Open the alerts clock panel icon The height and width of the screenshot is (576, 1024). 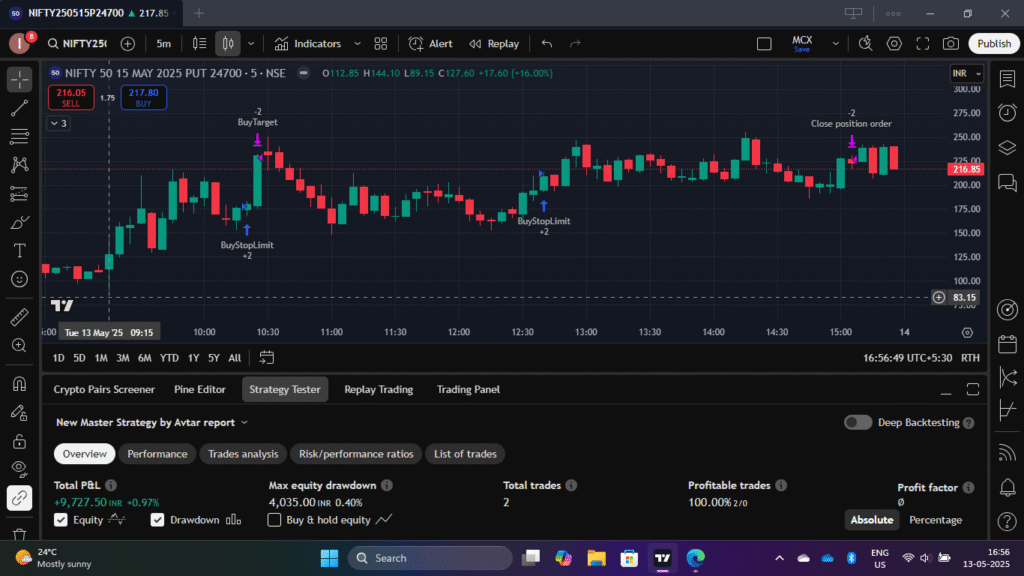click(x=1007, y=113)
